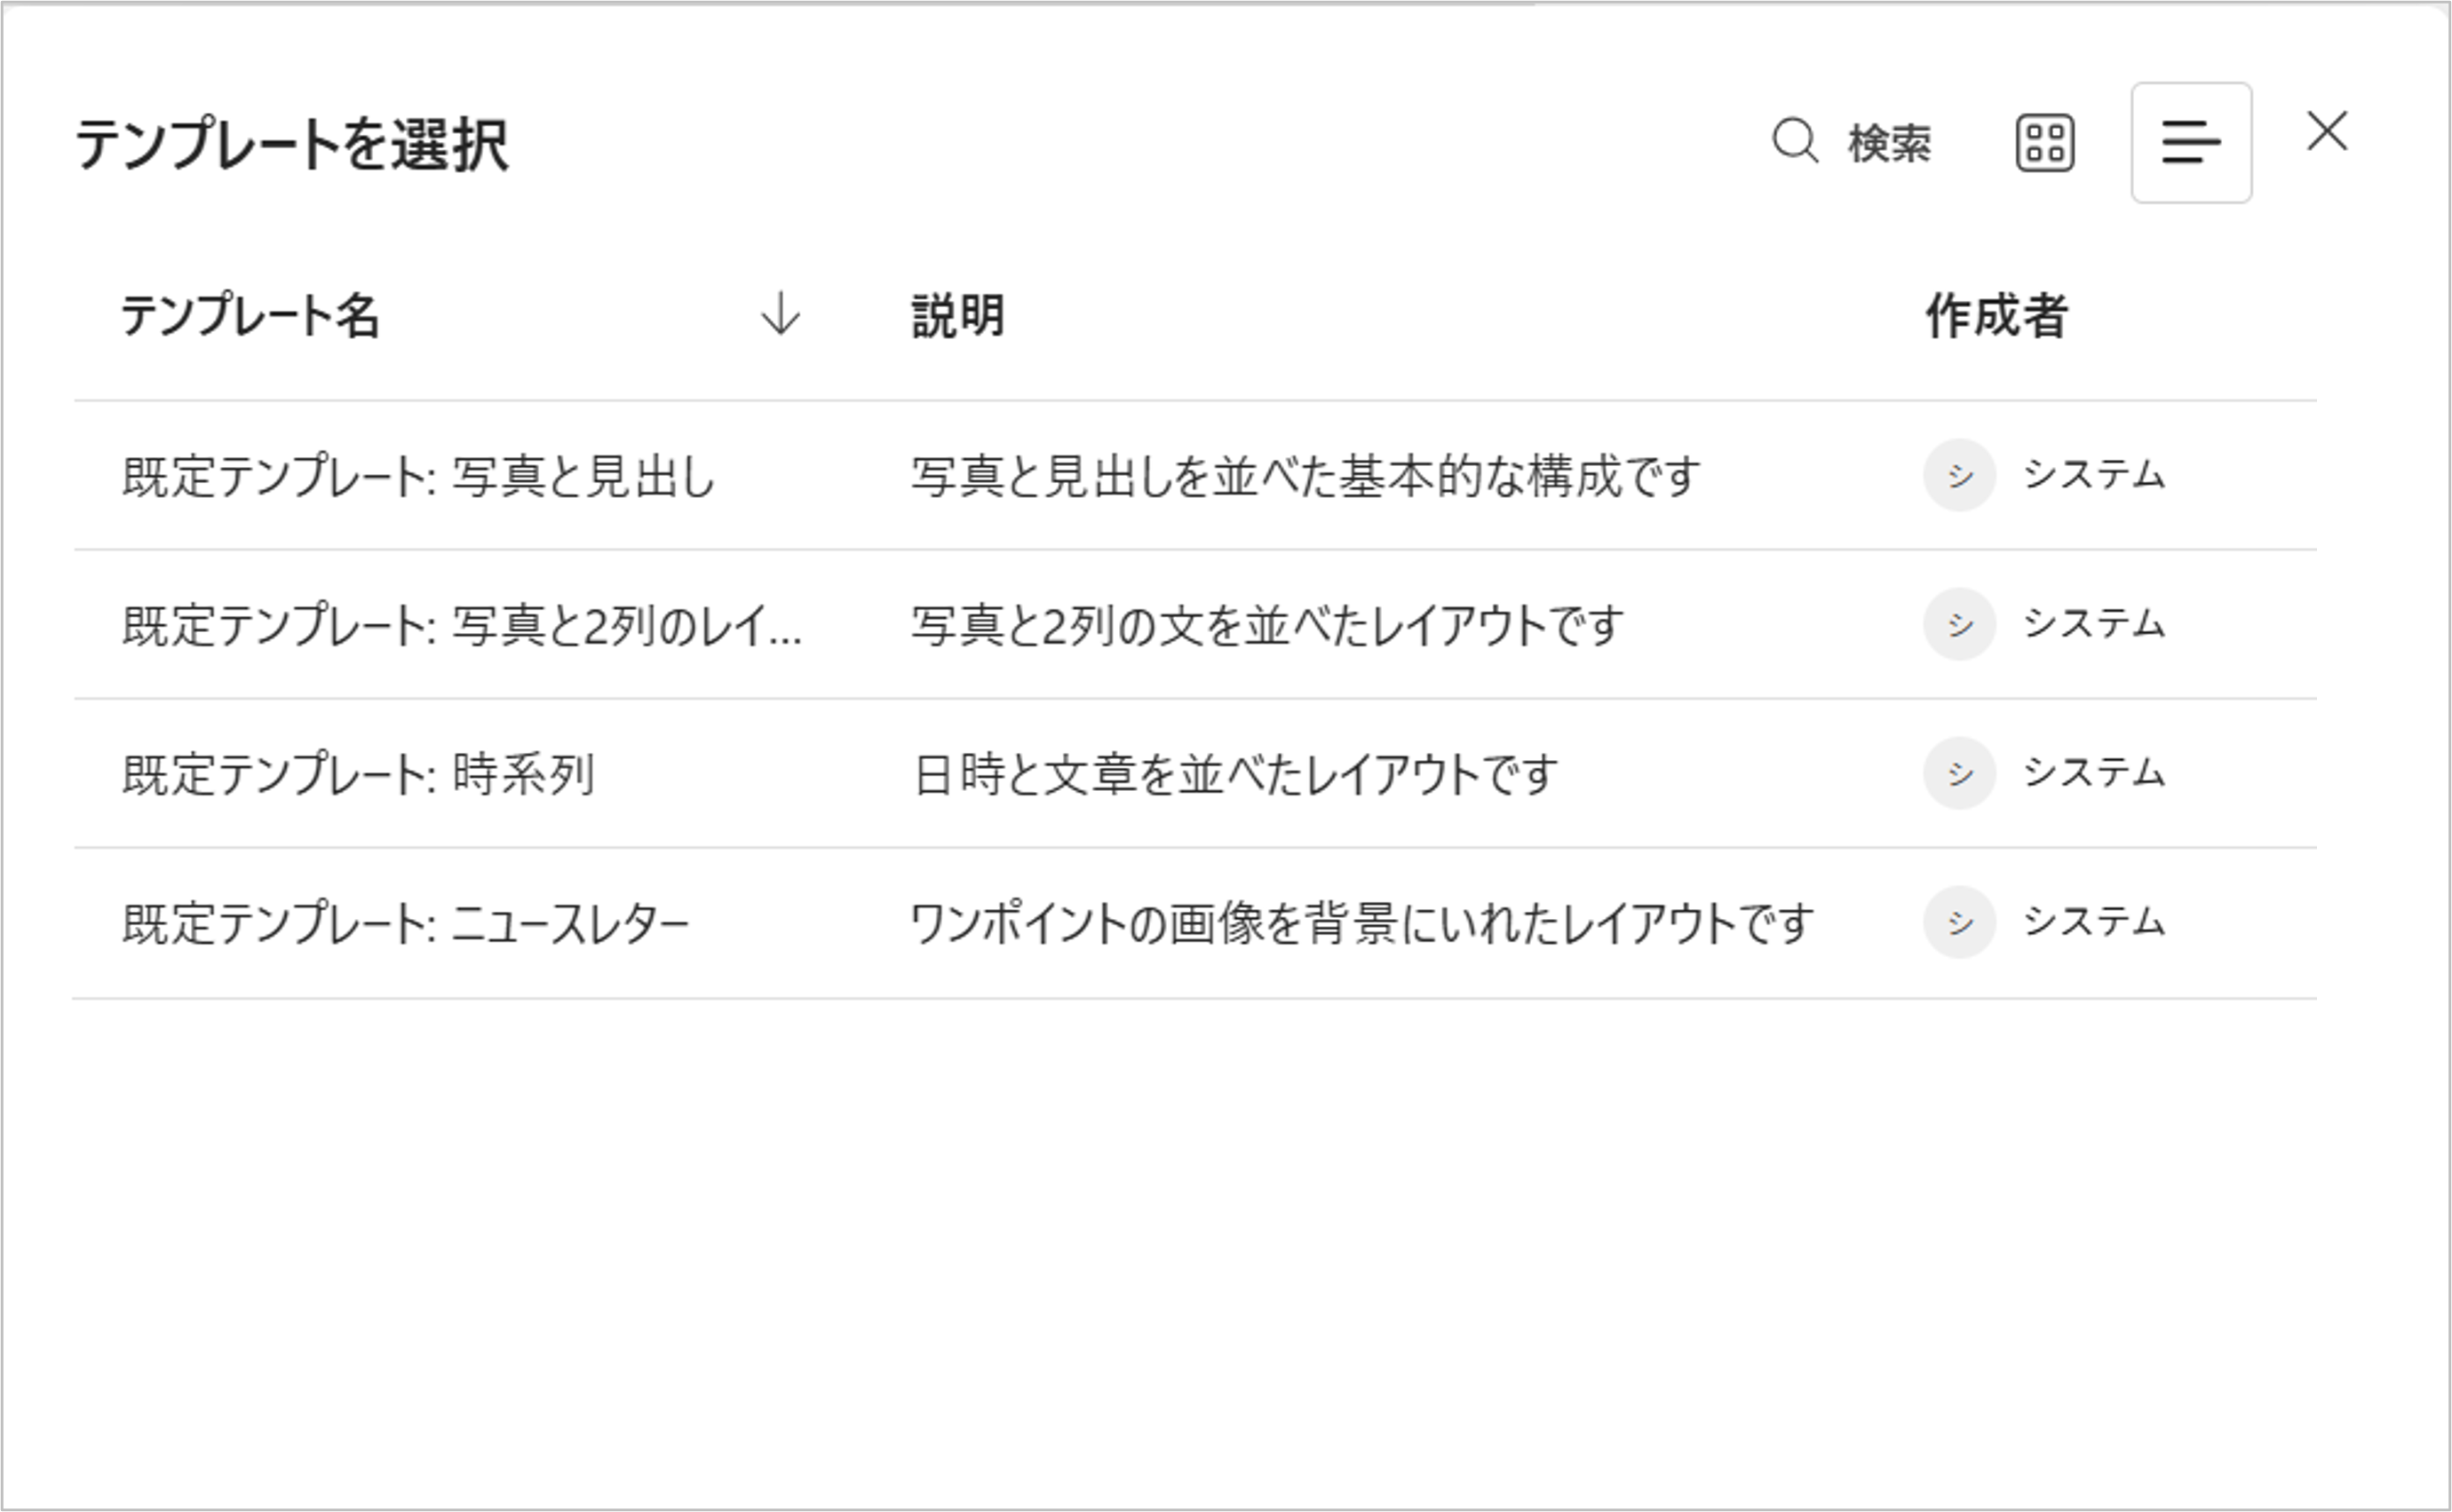Click the 検索 search label
The height and width of the screenshot is (1512, 2452).
1889,144
